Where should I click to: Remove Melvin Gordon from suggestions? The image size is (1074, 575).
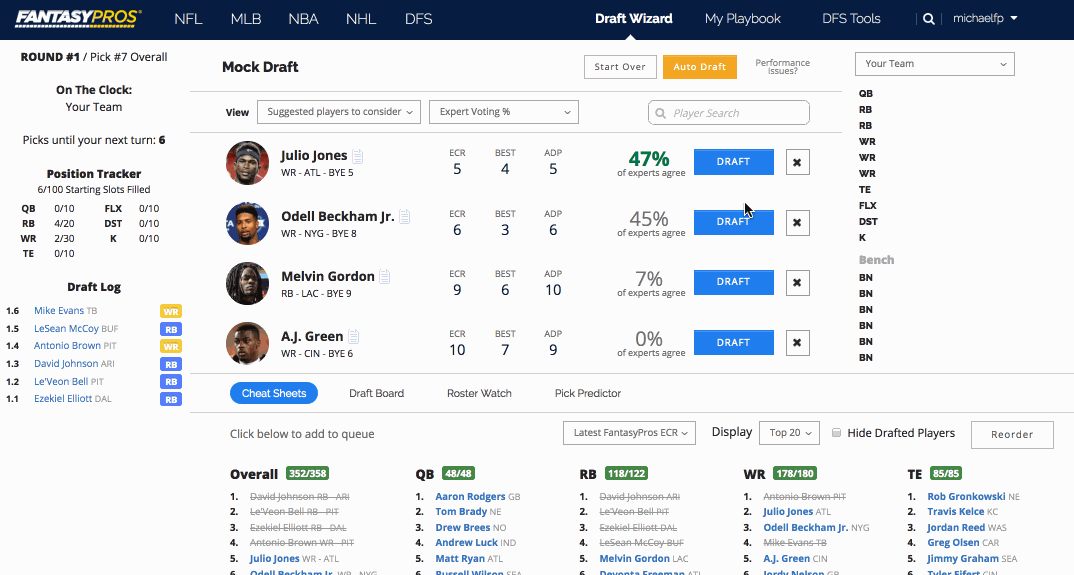pyautogui.click(x=797, y=282)
